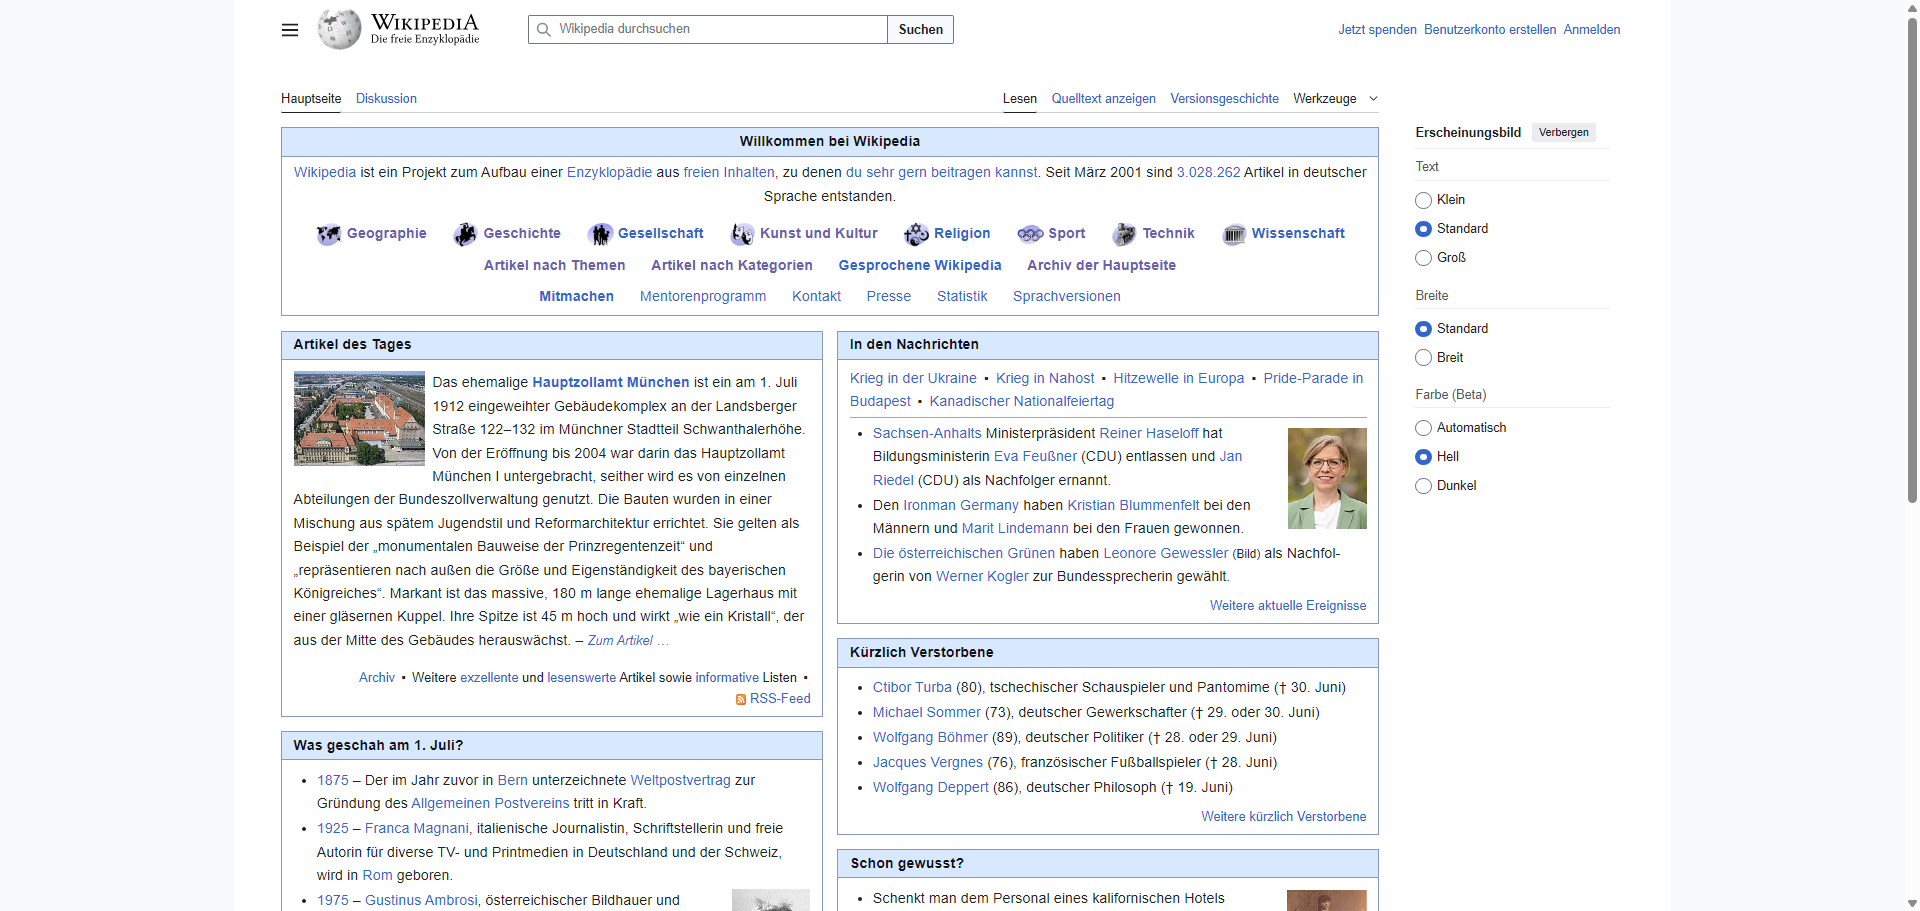Click the Geographie portal icon

[328, 234]
